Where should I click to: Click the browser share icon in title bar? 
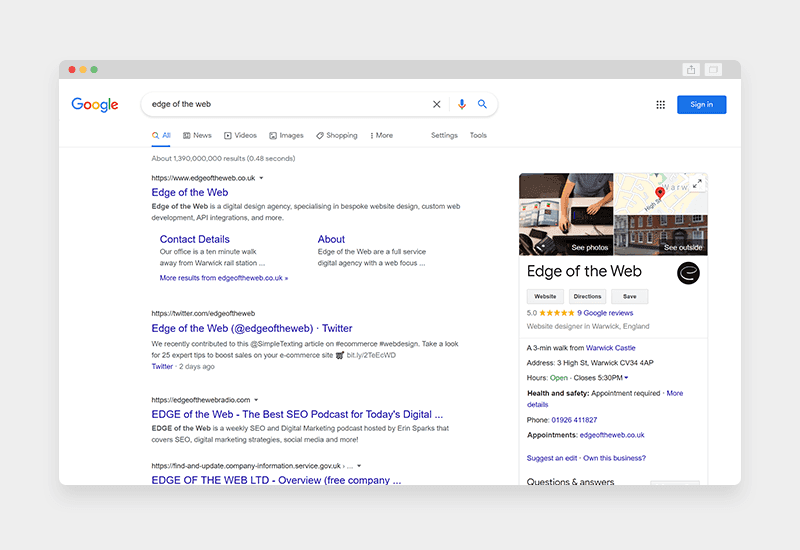point(691,69)
